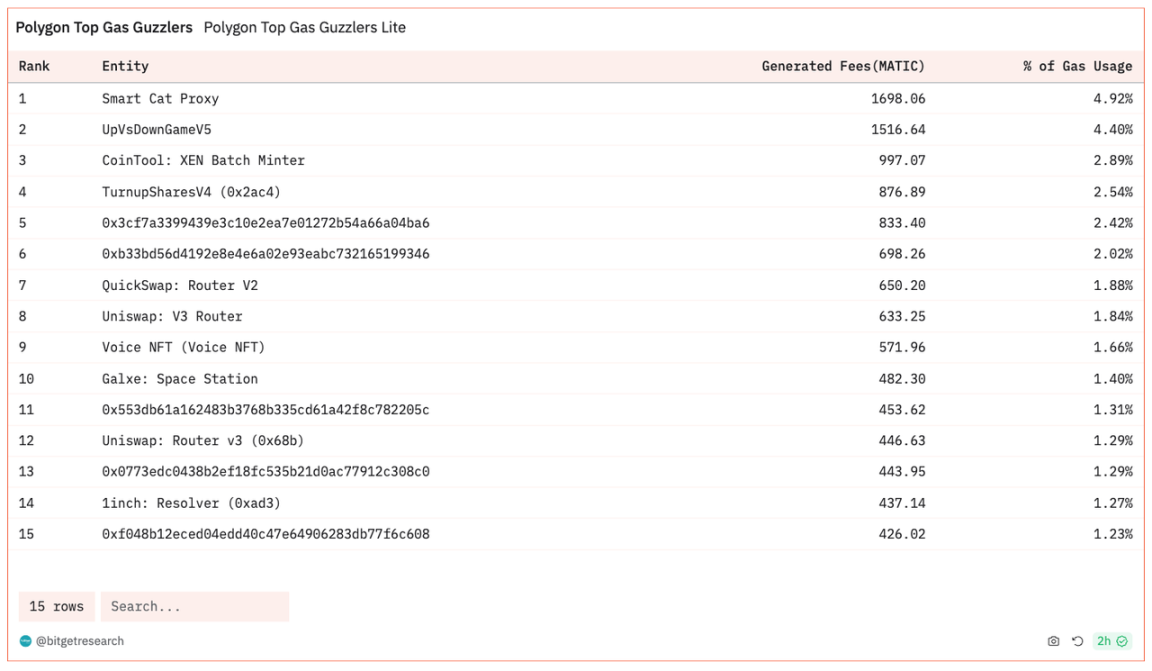
Task: Sort by the Rank column header
Action: 34,66
